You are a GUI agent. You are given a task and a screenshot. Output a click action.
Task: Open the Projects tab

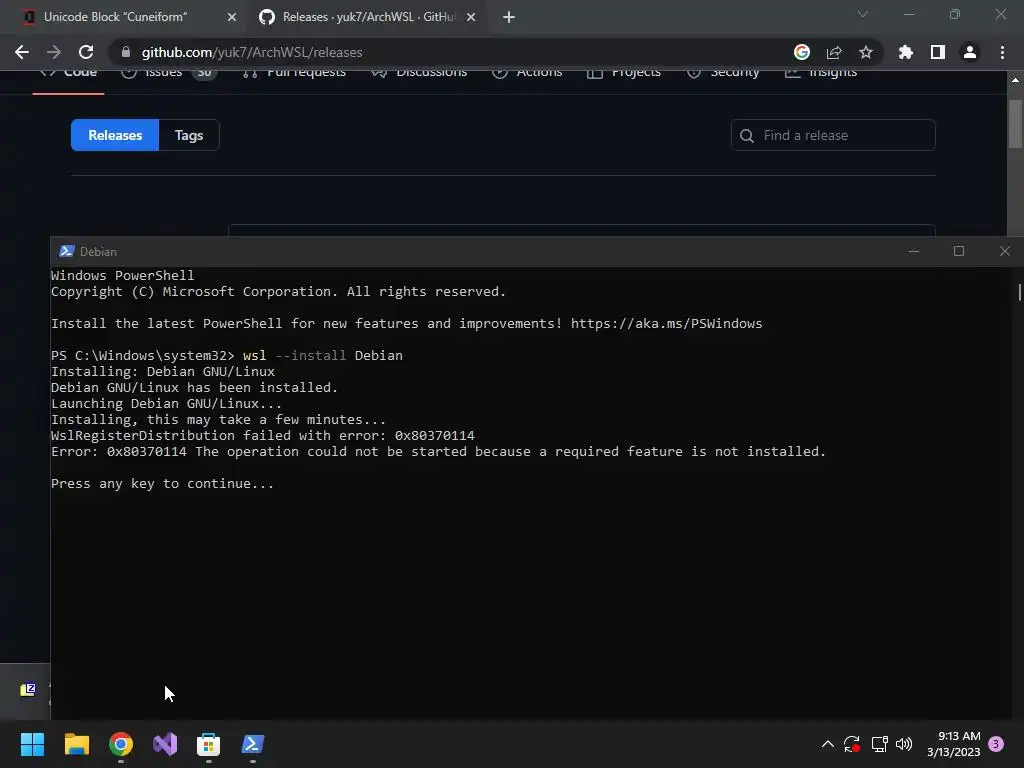click(x=624, y=72)
